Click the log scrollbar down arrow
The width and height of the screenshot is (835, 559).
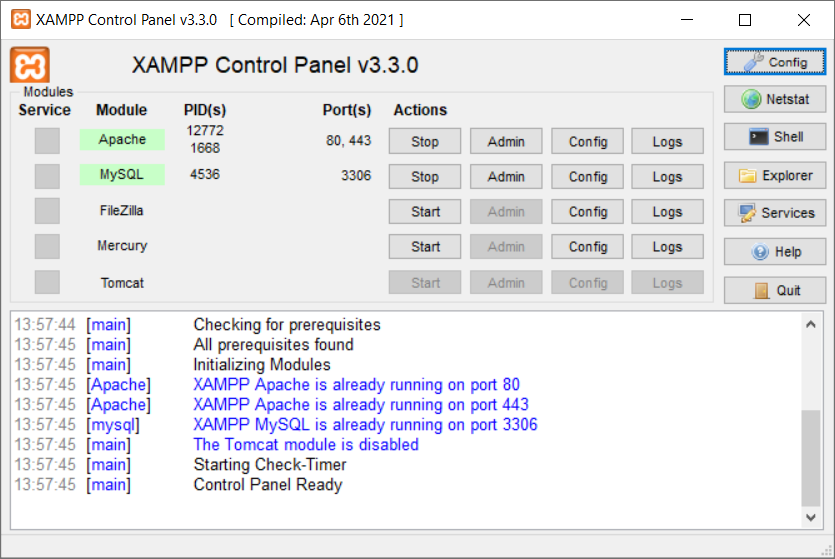click(811, 517)
